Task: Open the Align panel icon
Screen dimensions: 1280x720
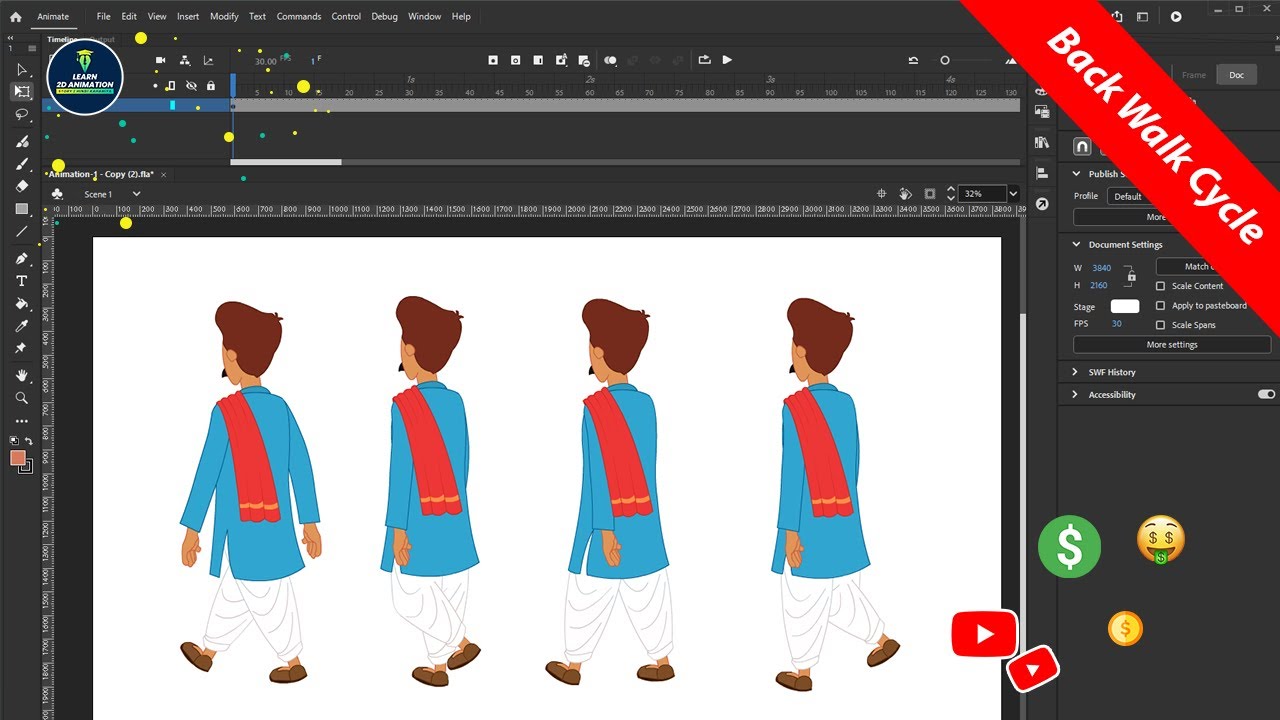Action: point(1042,173)
